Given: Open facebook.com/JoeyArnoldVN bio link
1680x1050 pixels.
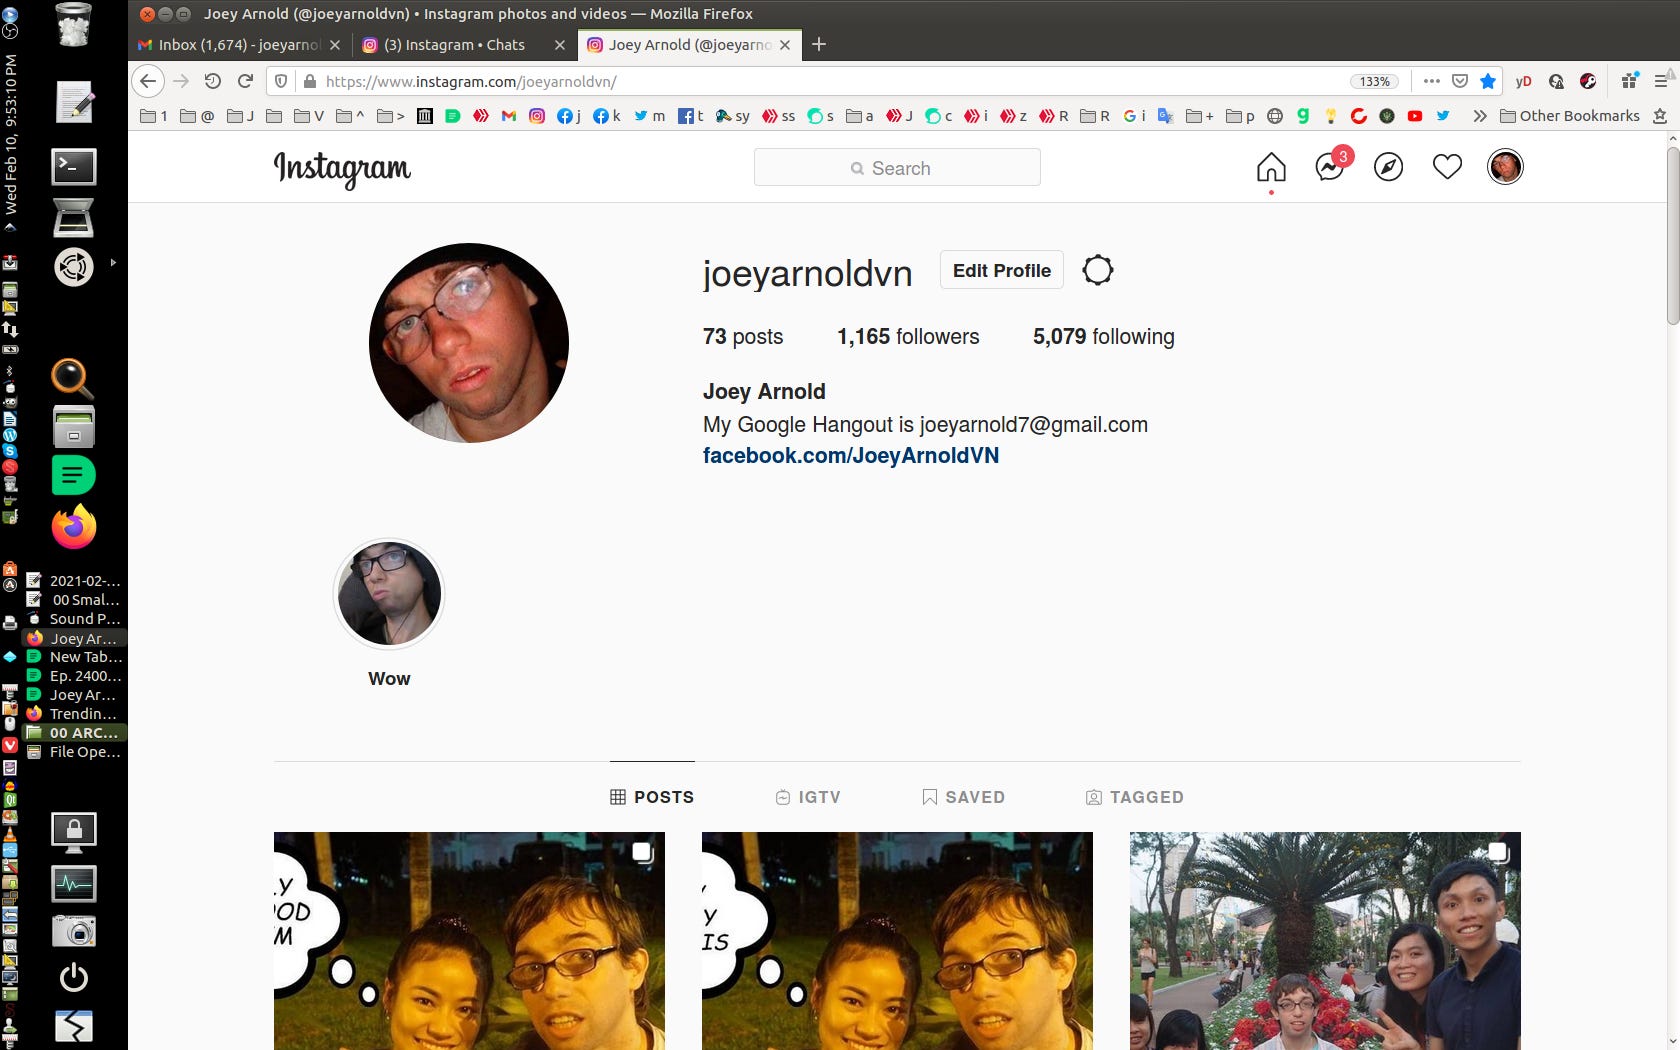Looking at the screenshot, I should [851, 456].
